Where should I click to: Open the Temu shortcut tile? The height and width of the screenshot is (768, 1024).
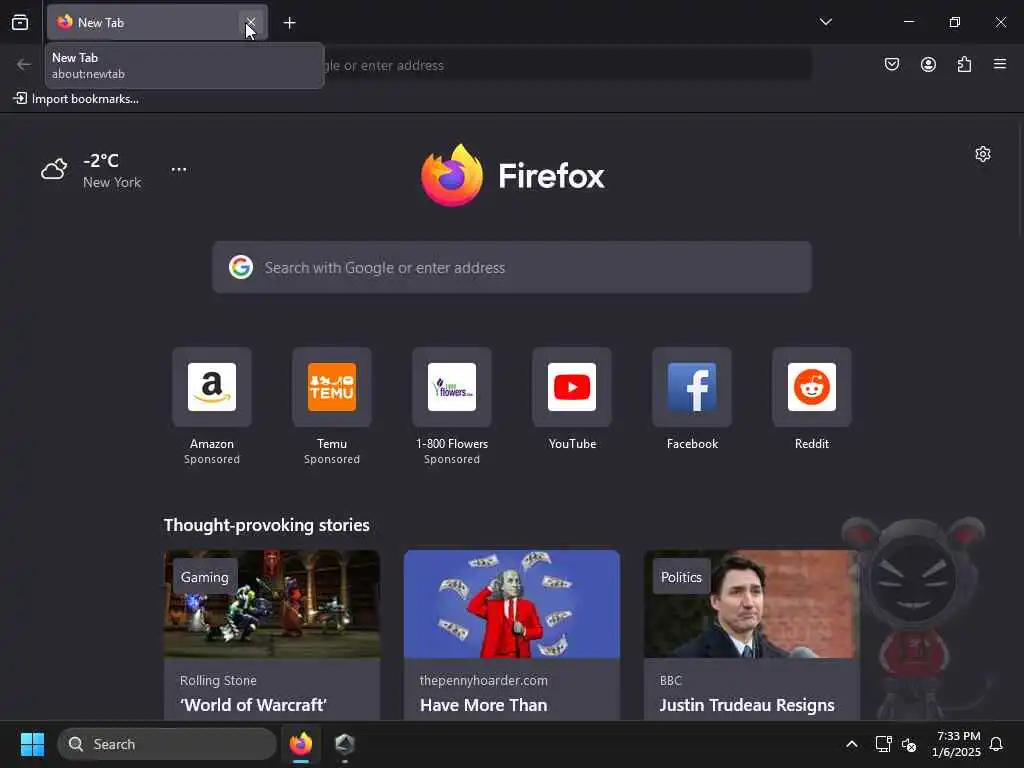pyautogui.click(x=332, y=387)
